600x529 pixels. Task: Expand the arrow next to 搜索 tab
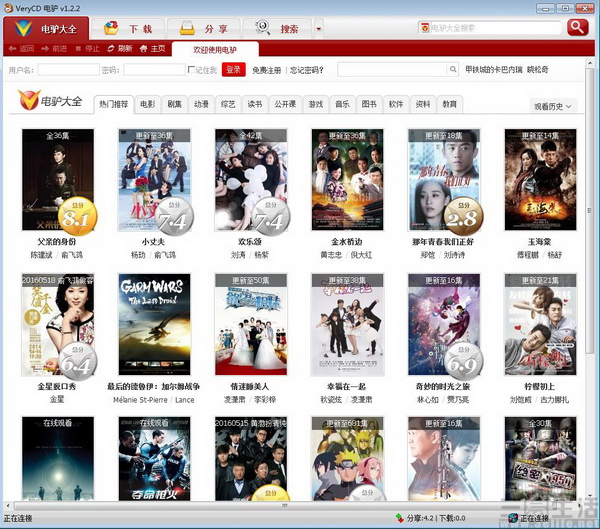(x=318, y=29)
